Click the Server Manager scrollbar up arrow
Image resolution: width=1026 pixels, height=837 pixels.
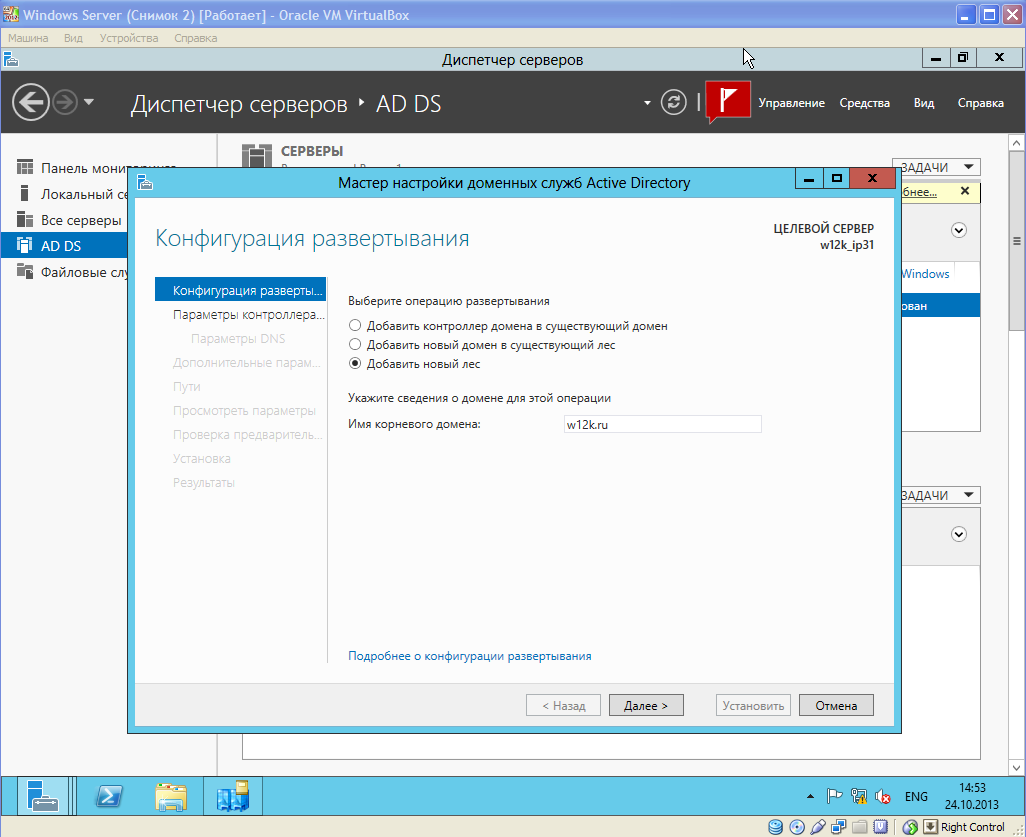coord(1016,143)
